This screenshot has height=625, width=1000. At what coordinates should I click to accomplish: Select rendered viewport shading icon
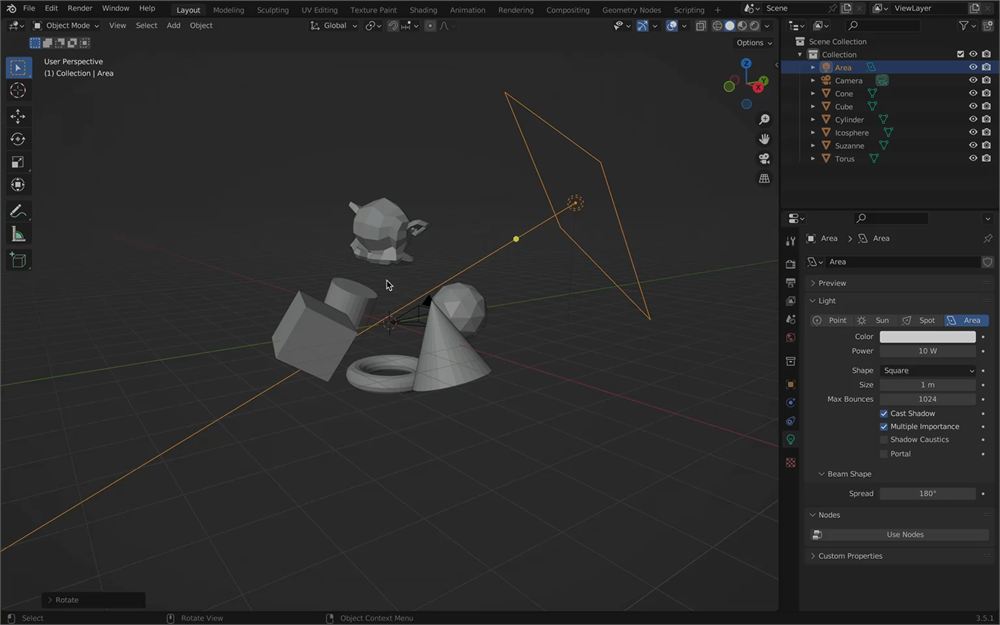point(755,26)
